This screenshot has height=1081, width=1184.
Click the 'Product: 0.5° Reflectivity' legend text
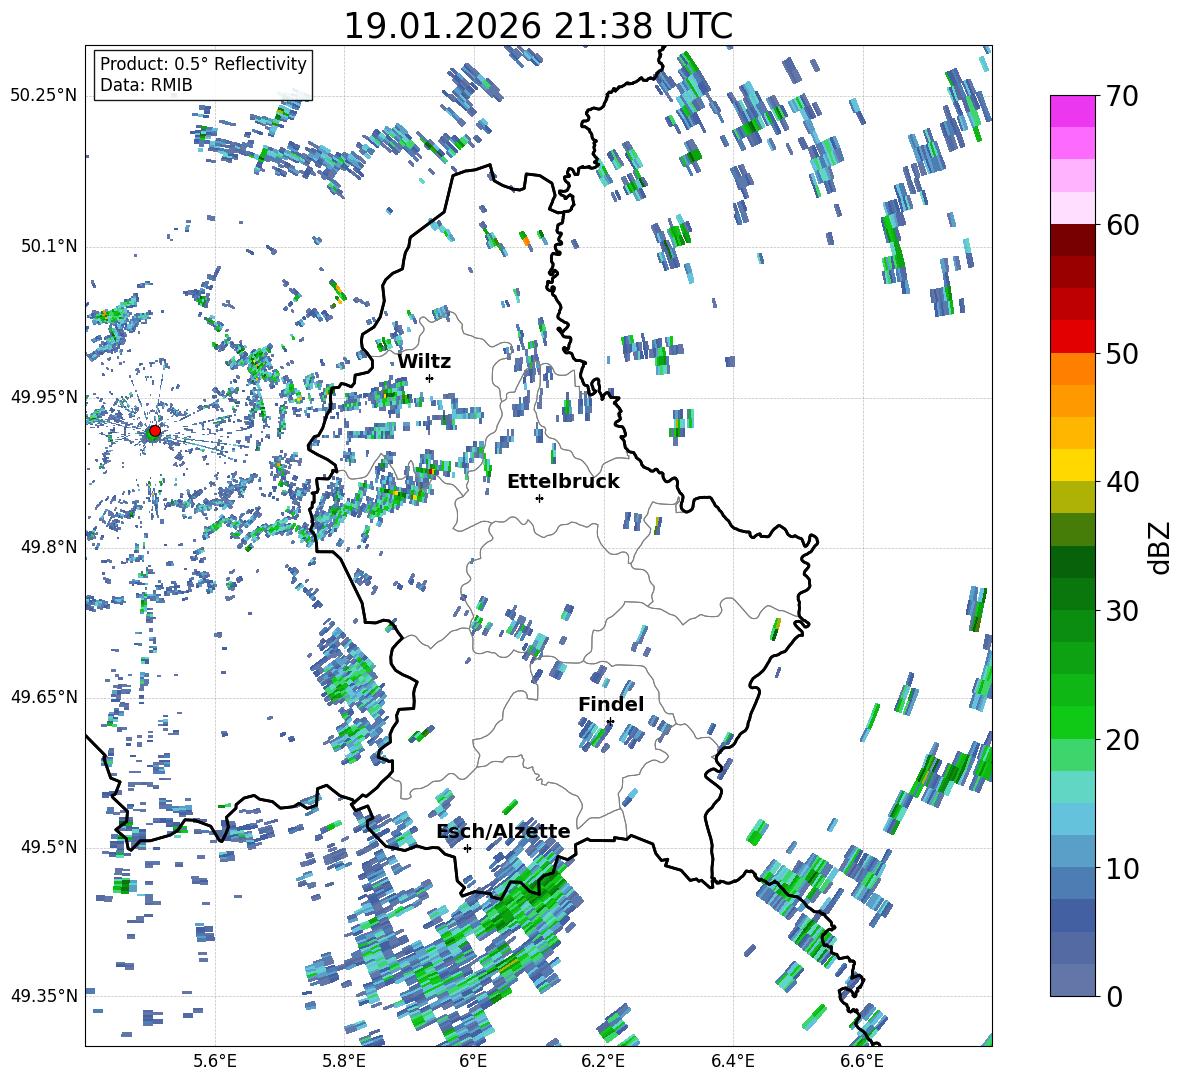click(203, 64)
